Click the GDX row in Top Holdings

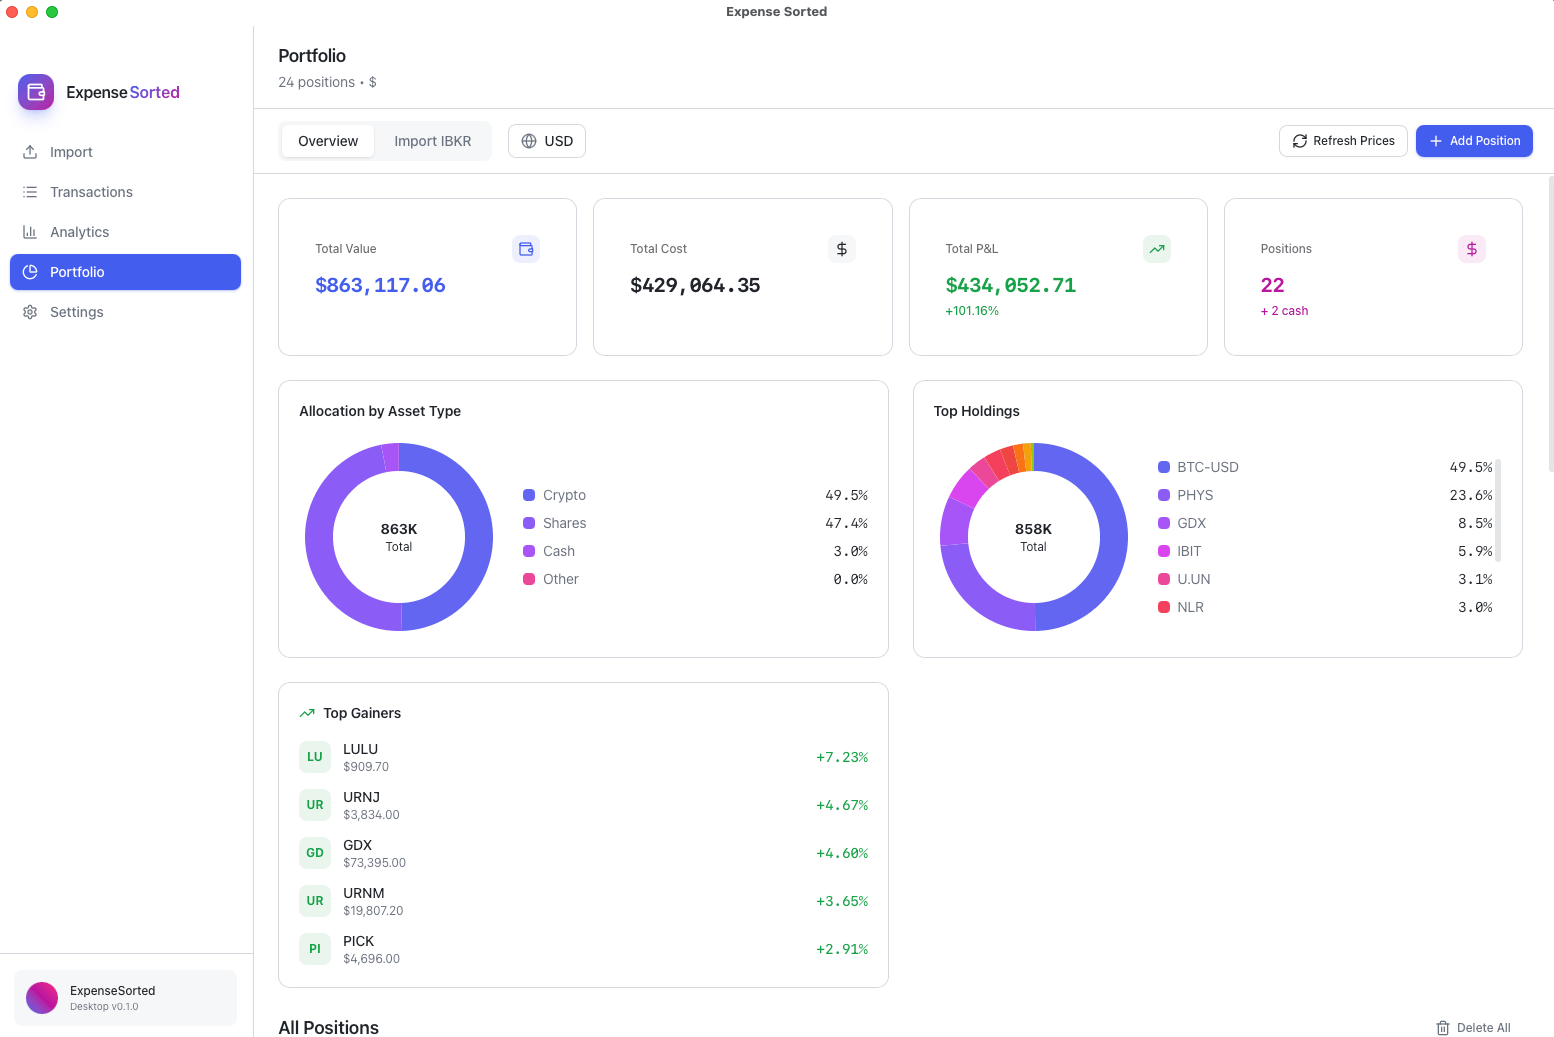point(1325,523)
